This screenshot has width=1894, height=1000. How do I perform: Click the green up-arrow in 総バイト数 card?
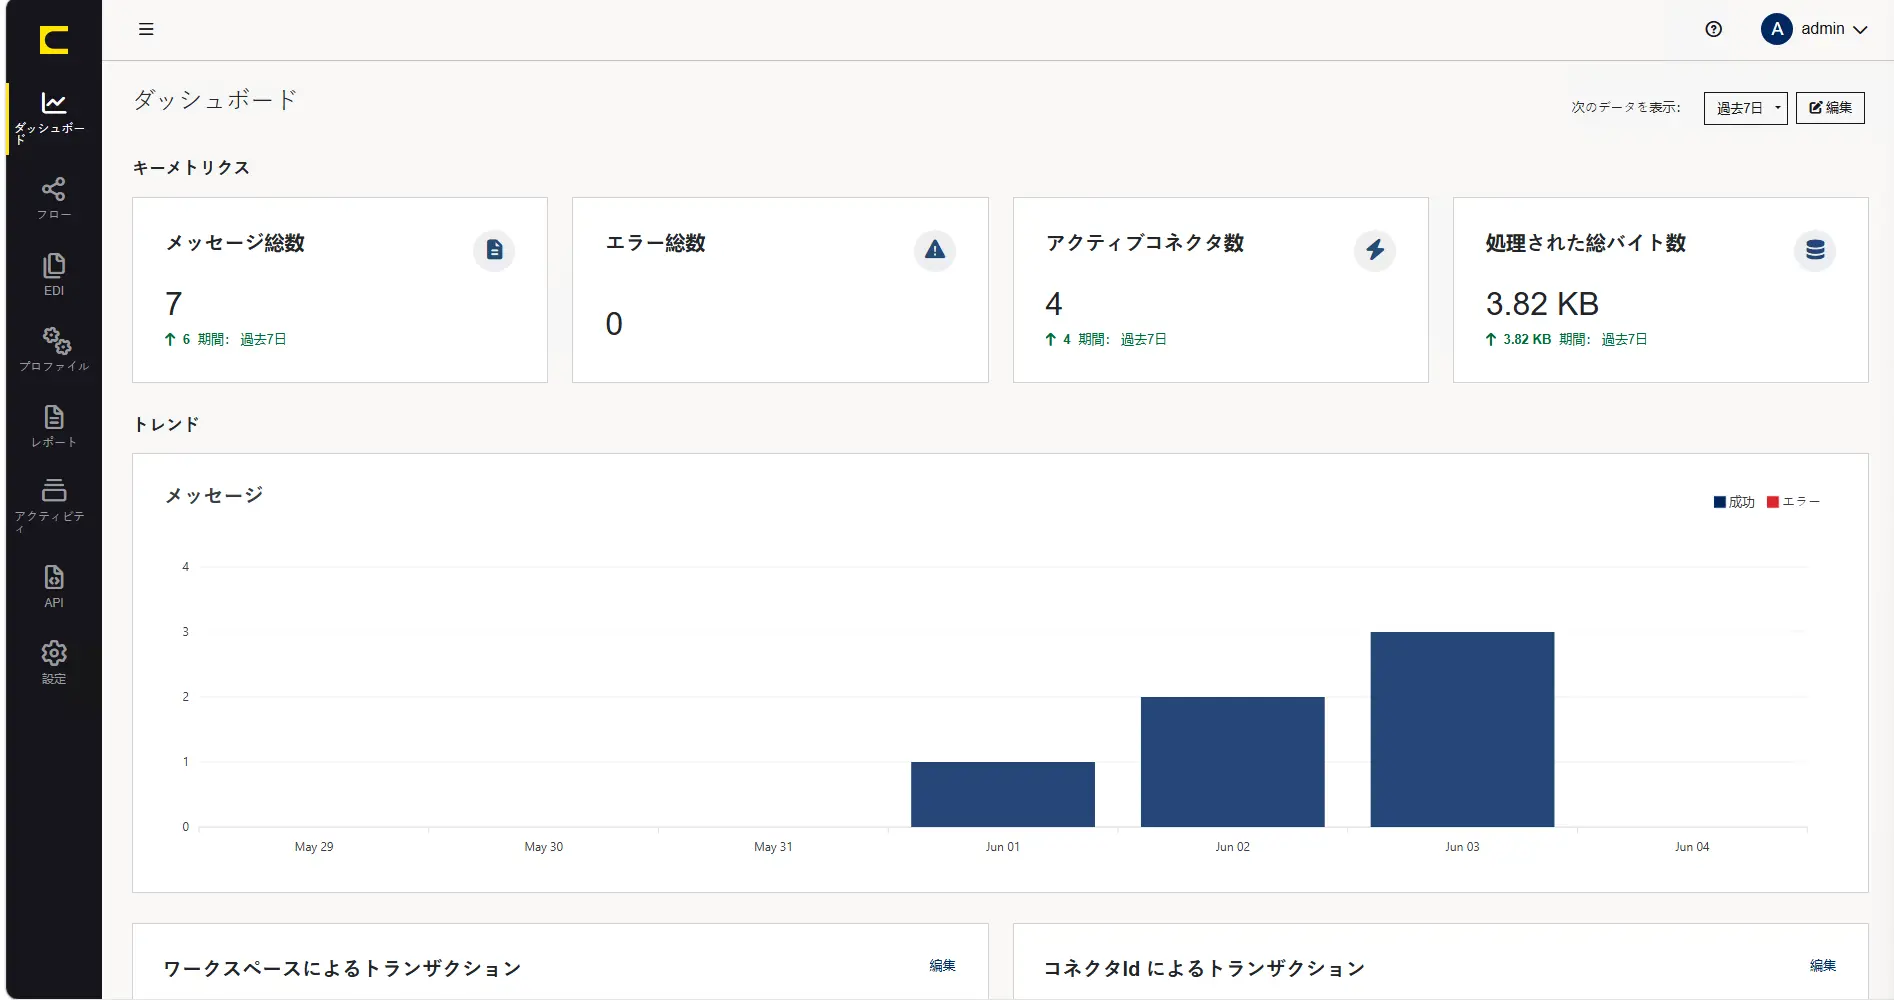[x=1491, y=340]
